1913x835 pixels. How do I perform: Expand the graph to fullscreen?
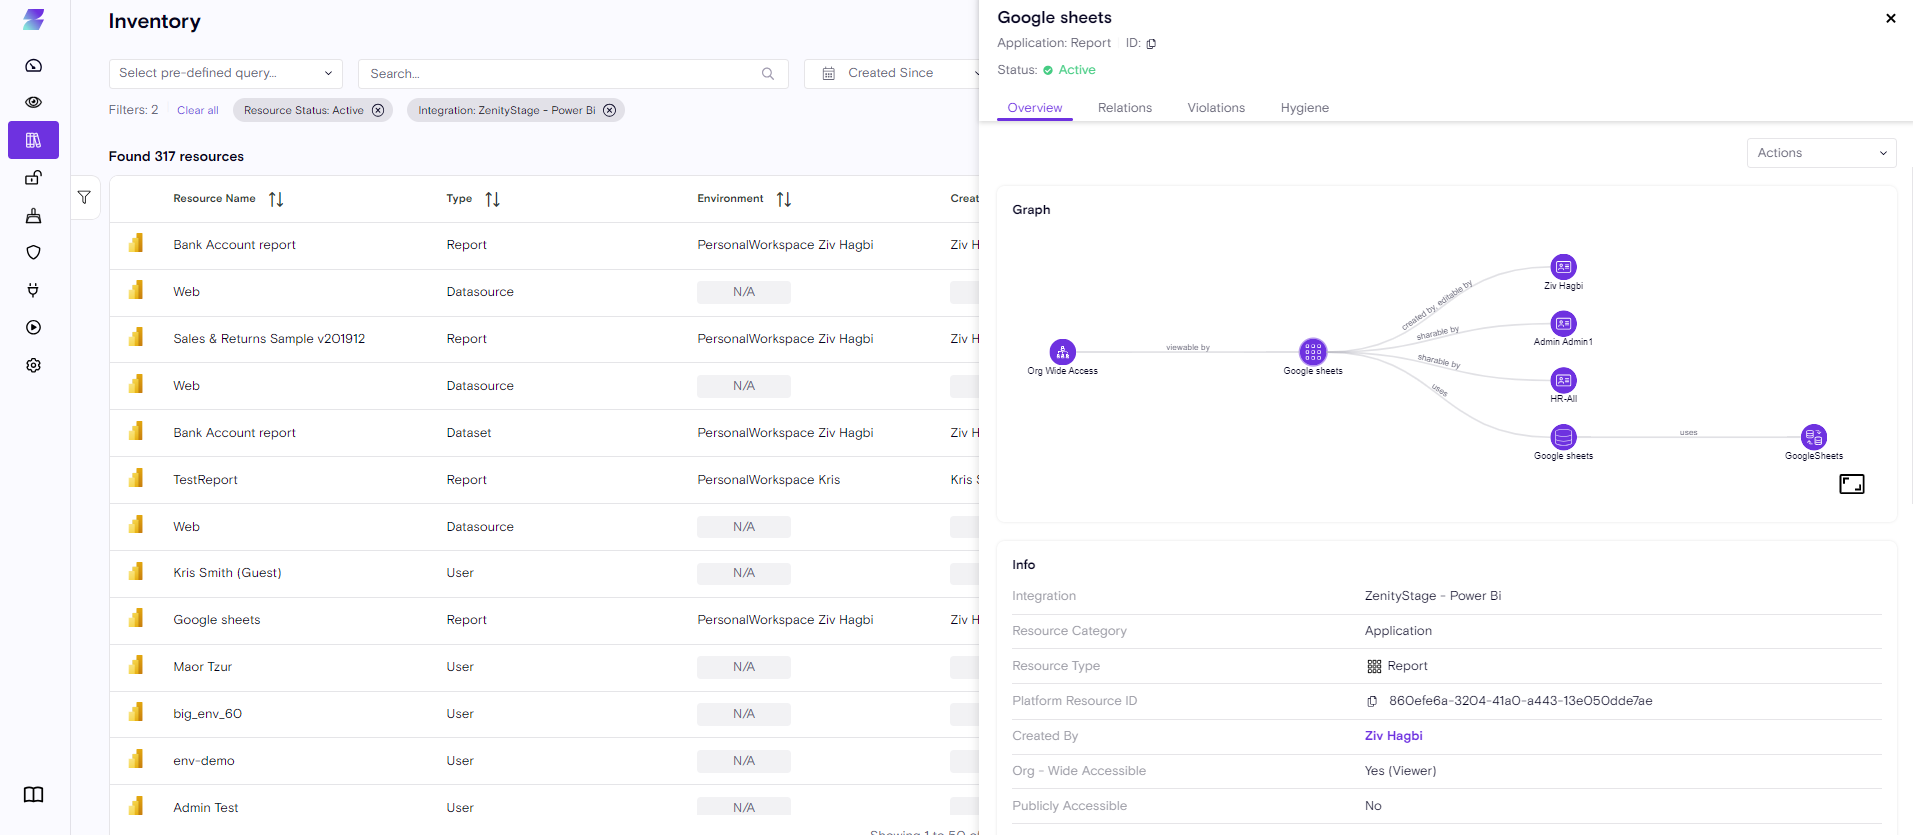(1851, 484)
